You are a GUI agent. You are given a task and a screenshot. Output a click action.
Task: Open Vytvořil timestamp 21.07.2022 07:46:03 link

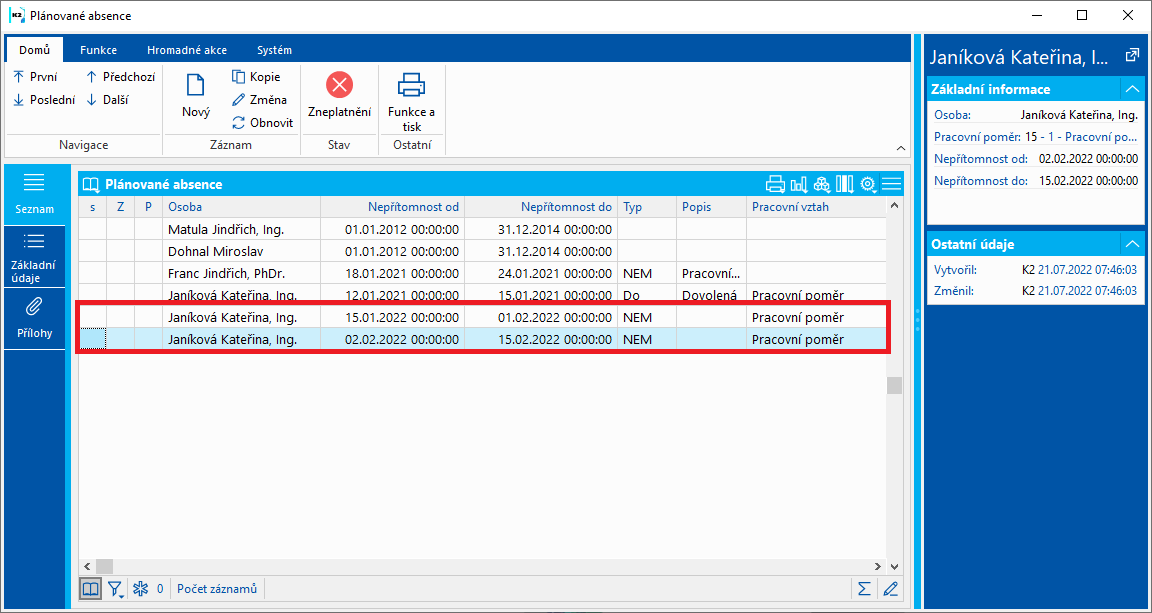point(1088,270)
